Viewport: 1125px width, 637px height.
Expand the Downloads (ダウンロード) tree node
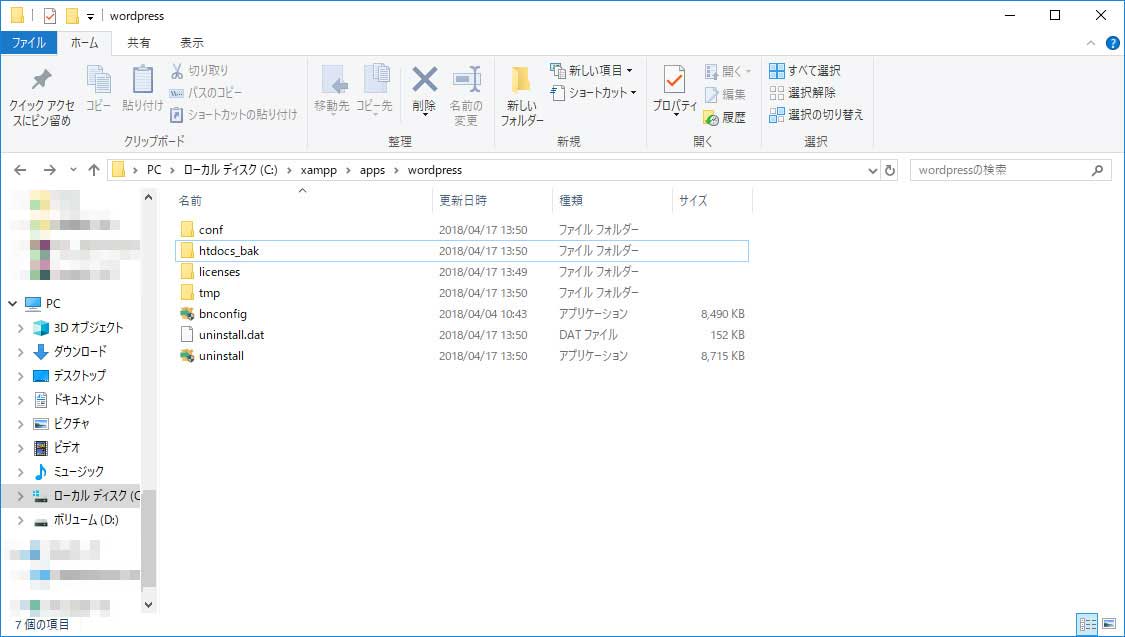coord(21,352)
